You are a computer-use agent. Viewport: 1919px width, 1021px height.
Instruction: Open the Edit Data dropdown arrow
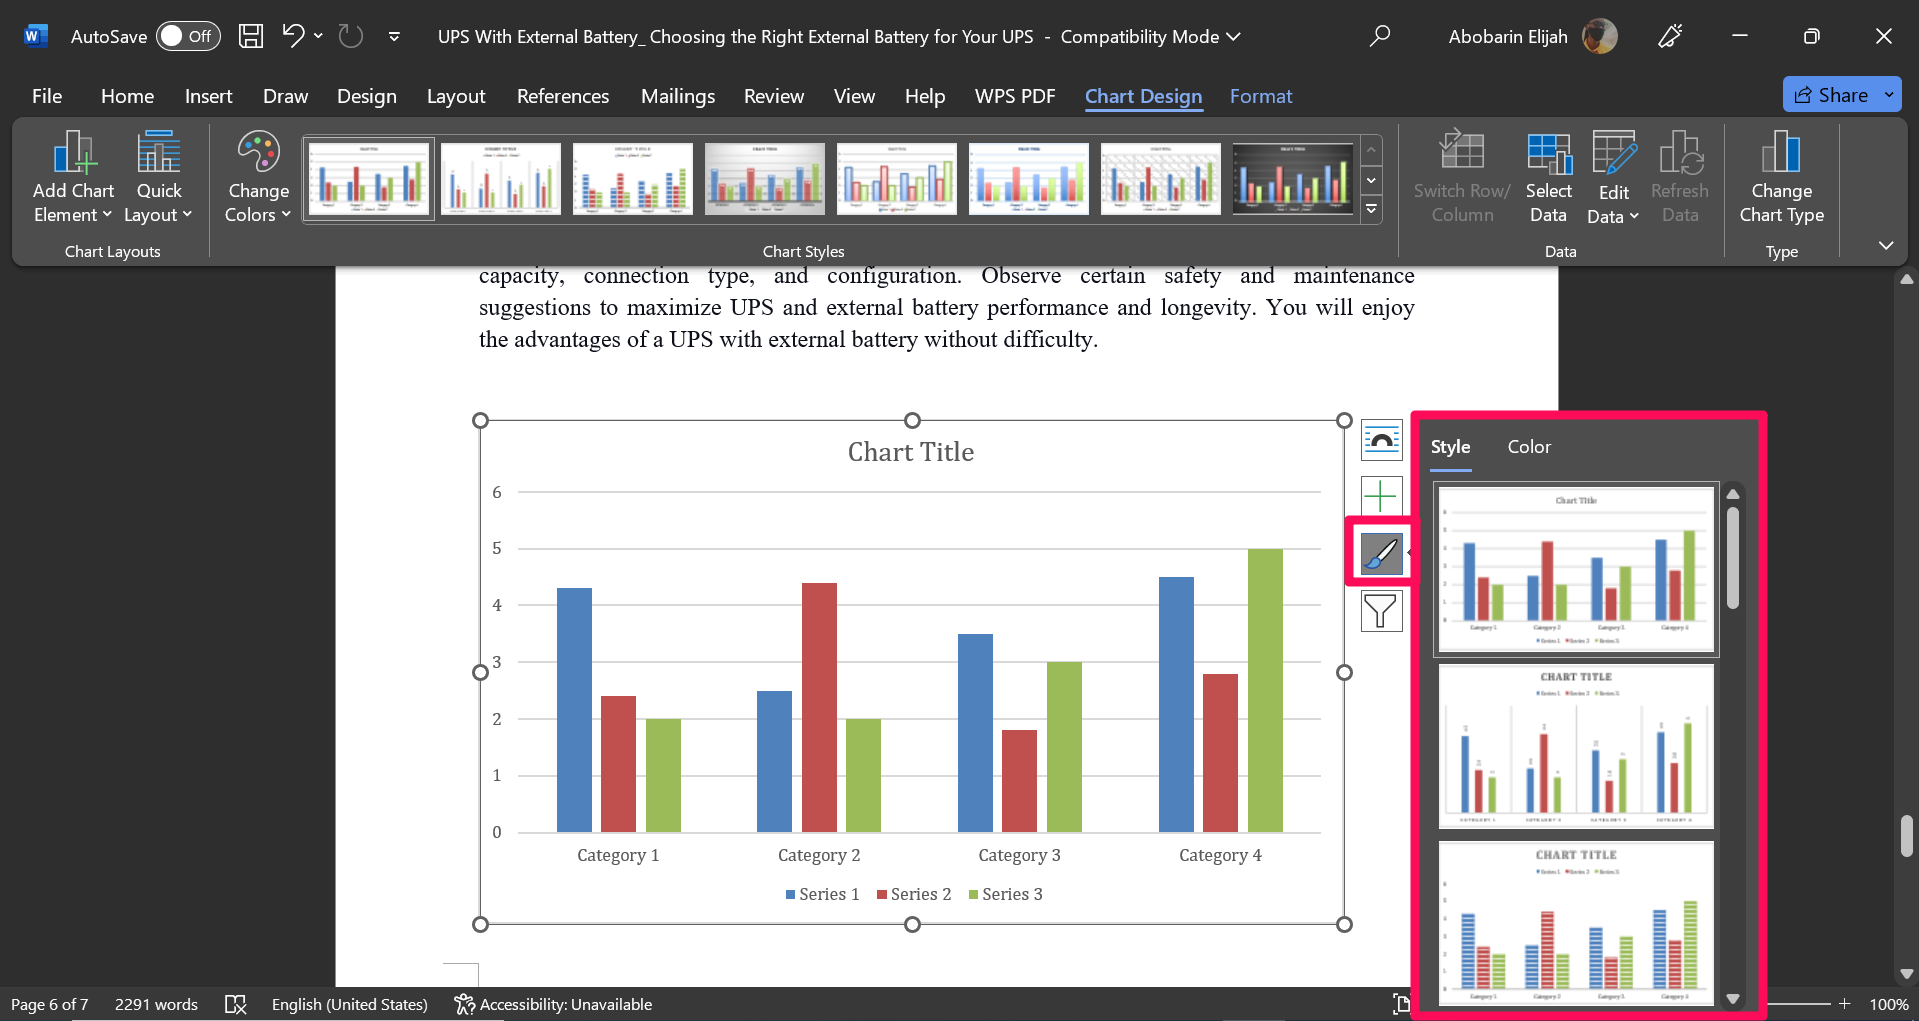[x=1634, y=216]
